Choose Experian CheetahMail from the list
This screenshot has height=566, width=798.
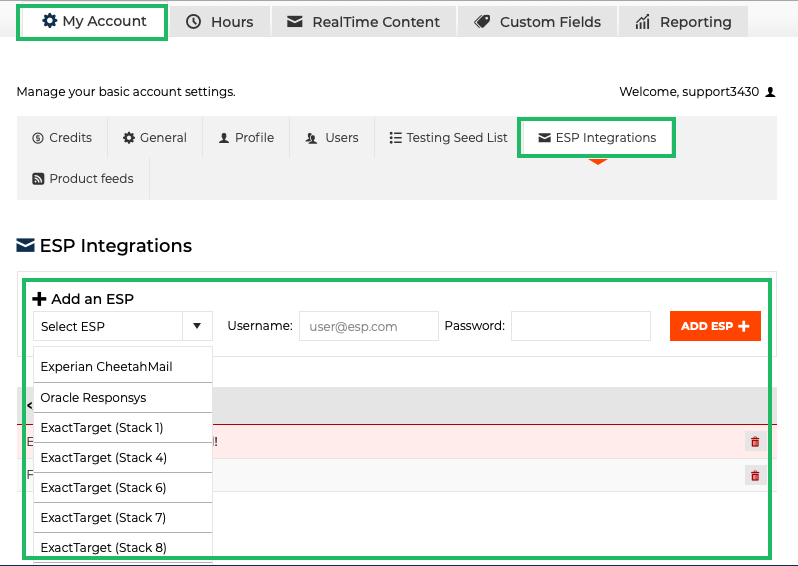(107, 367)
